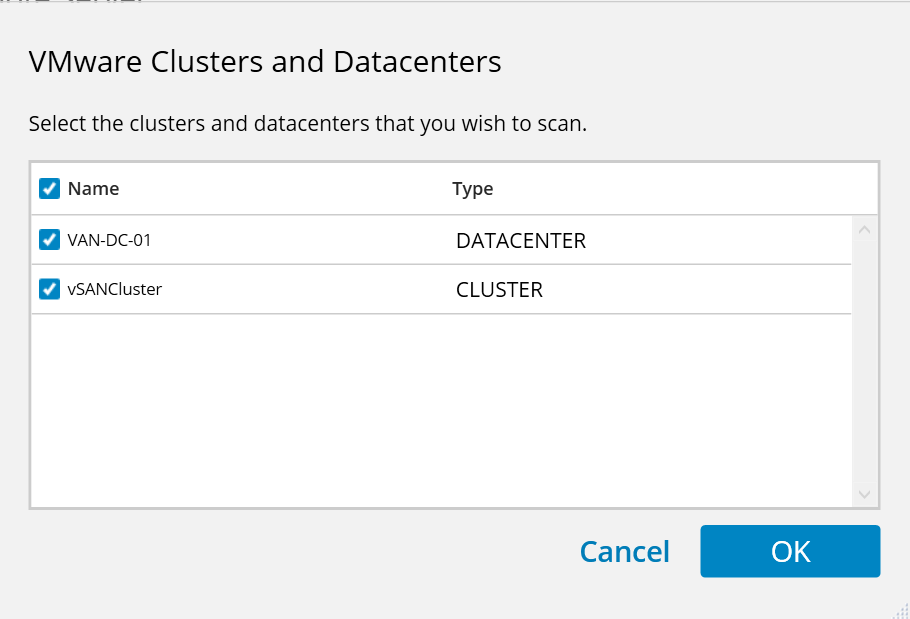This screenshot has height=619, width=910.
Task: Cancel the cluster selection dialog
Action: 624,551
